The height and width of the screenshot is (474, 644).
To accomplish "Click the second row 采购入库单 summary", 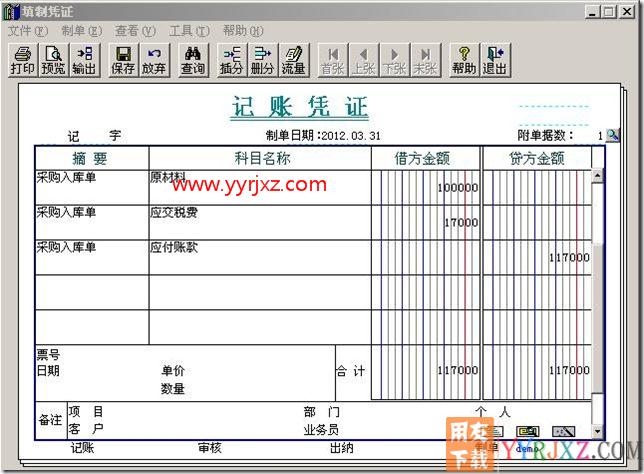I will (92, 222).
